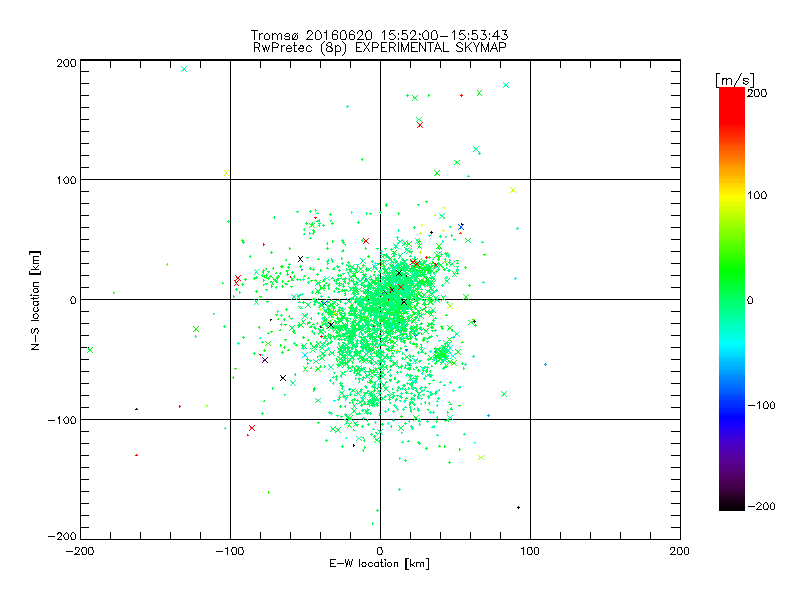Click the '-200' tick label on the N-S axis
Viewport: 800px width, 600px height.
(62, 536)
